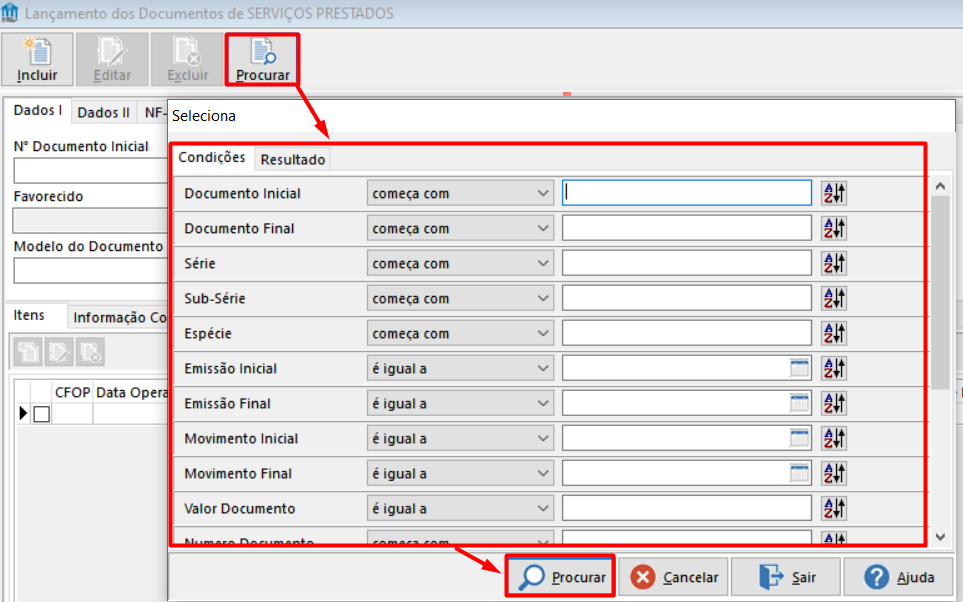Toggle sort order for Espécie row
Viewport: 963px width, 602px height.
click(x=834, y=334)
